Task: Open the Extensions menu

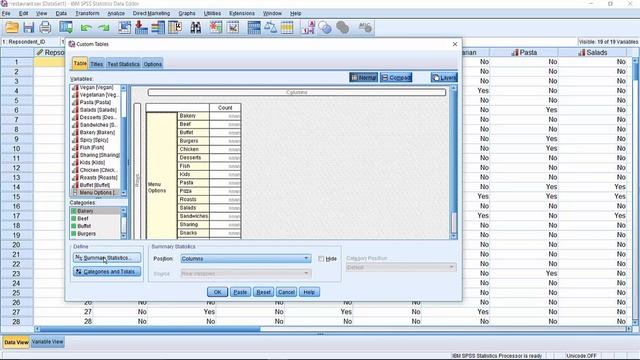Action: click(x=242, y=13)
